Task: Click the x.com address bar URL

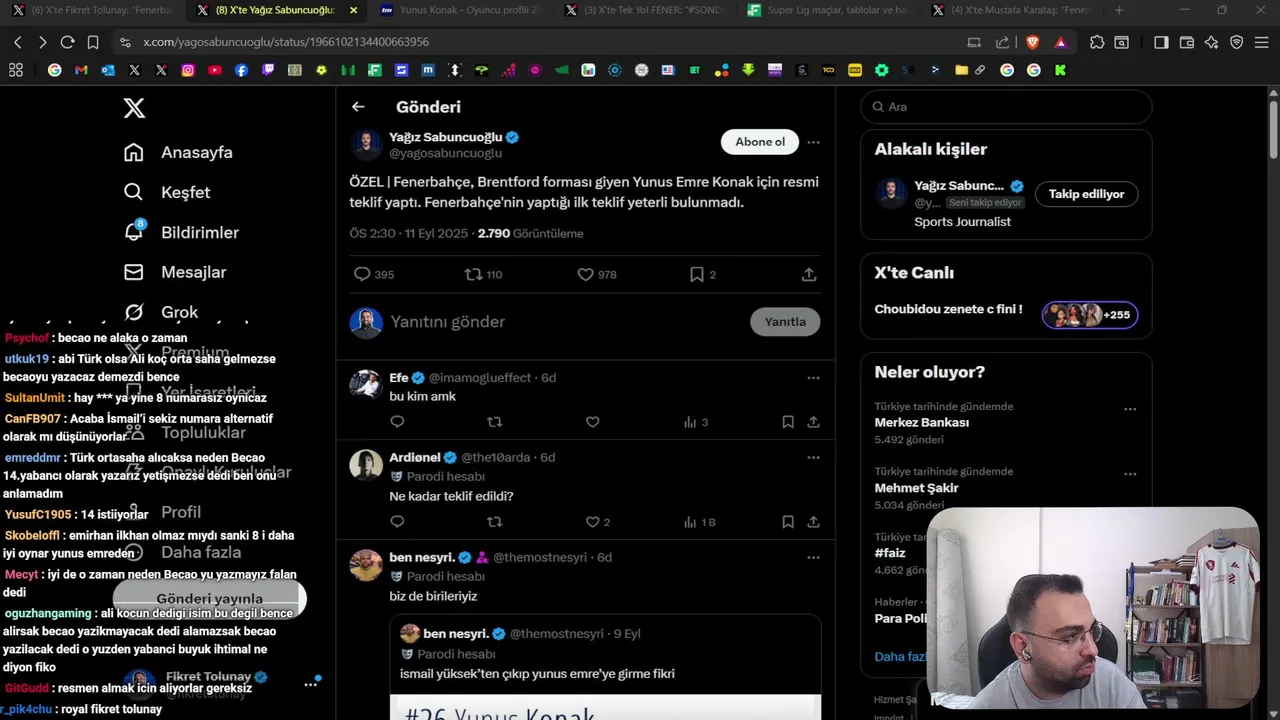Action: (x=285, y=42)
